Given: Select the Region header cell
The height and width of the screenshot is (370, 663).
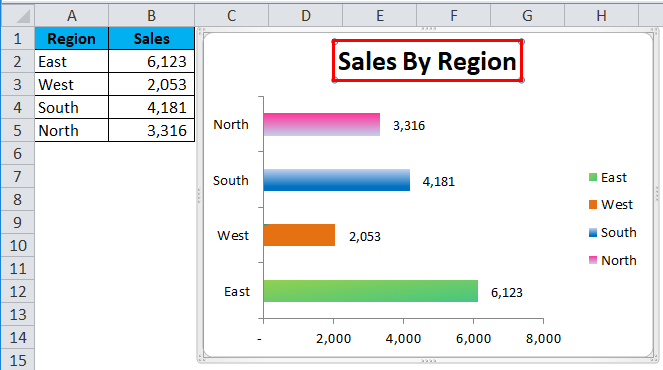Looking at the screenshot, I should click(71, 38).
